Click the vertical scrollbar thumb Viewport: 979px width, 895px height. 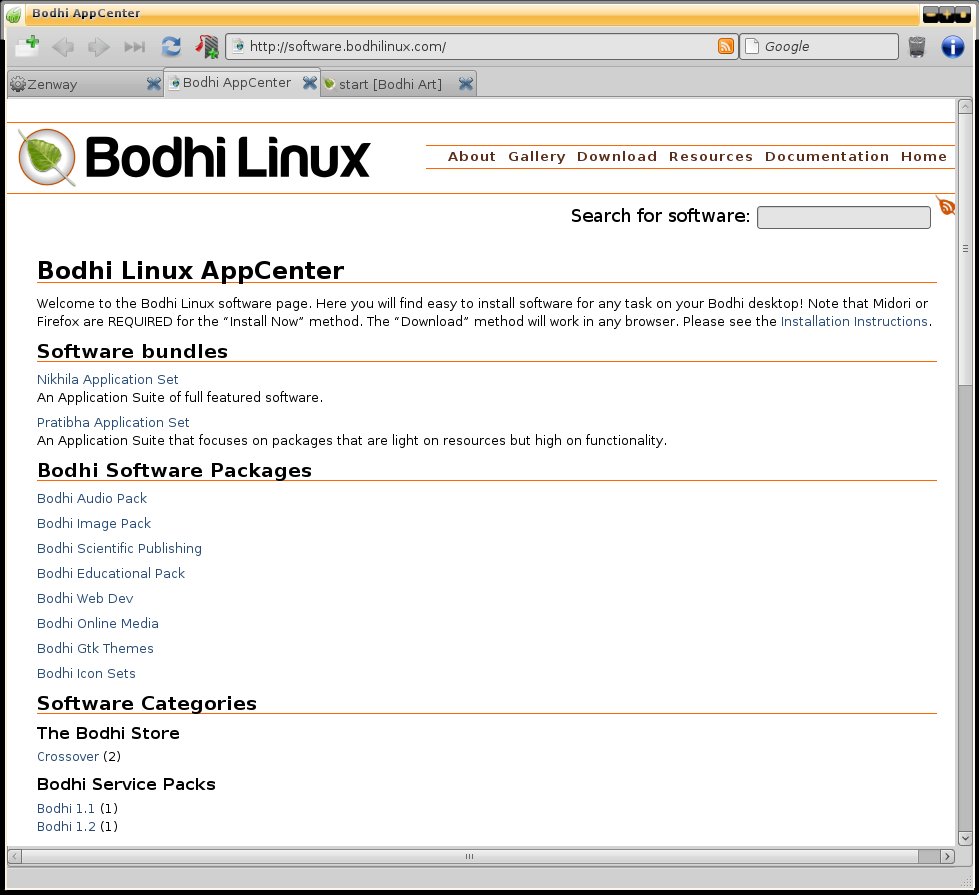point(965,249)
